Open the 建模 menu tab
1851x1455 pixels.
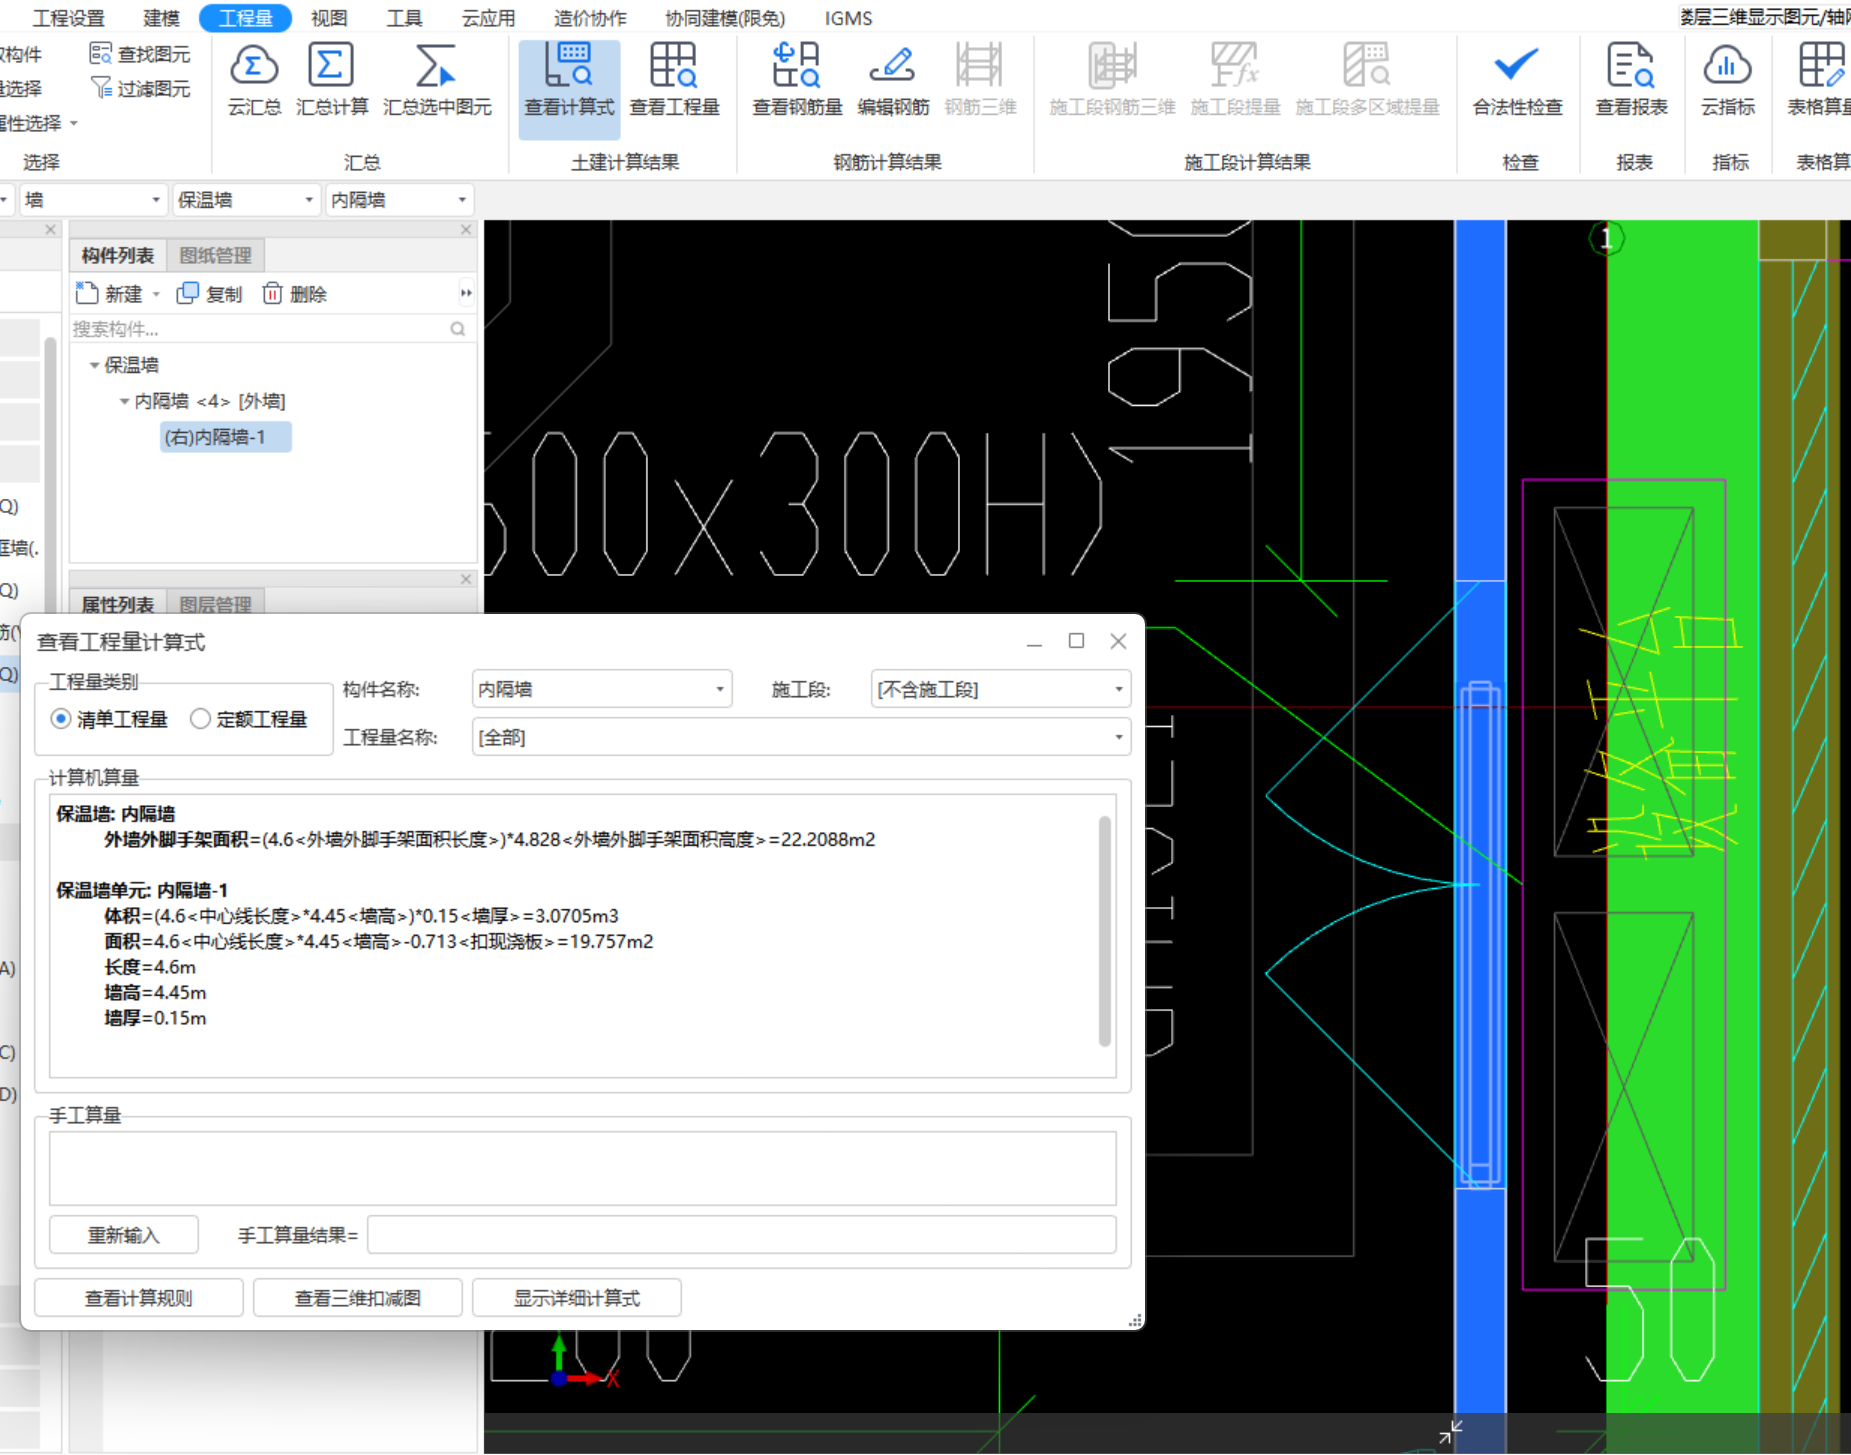click(161, 18)
